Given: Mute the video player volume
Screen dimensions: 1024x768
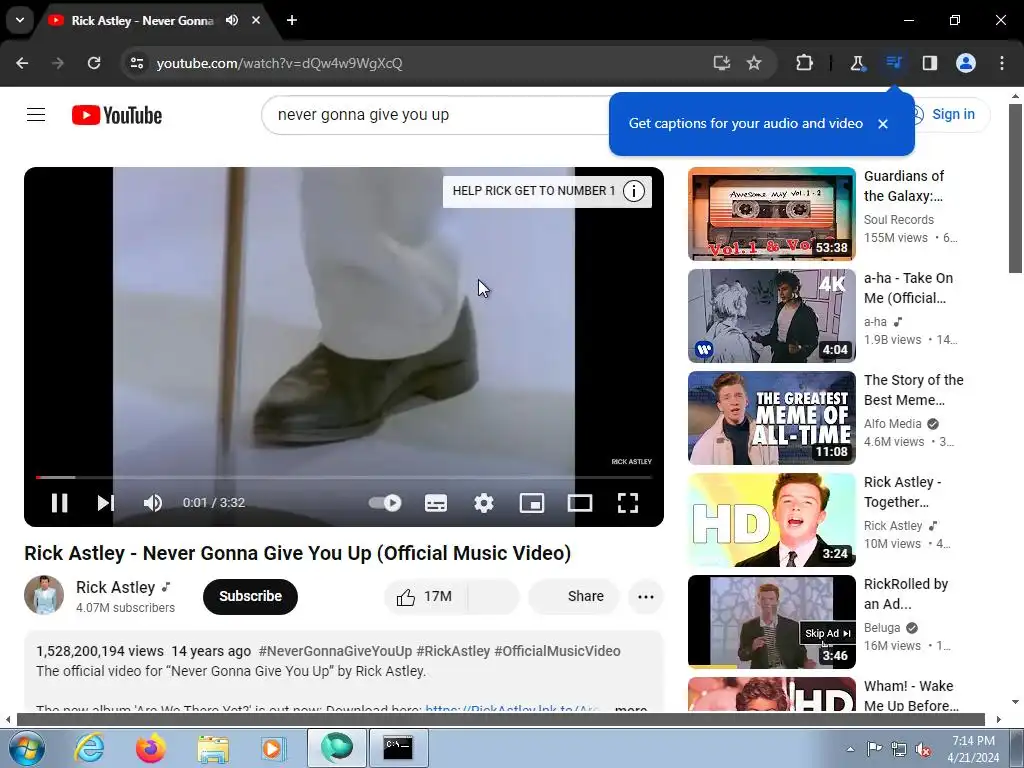Looking at the screenshot, I should pyautogui.click(x=153, y=503).
